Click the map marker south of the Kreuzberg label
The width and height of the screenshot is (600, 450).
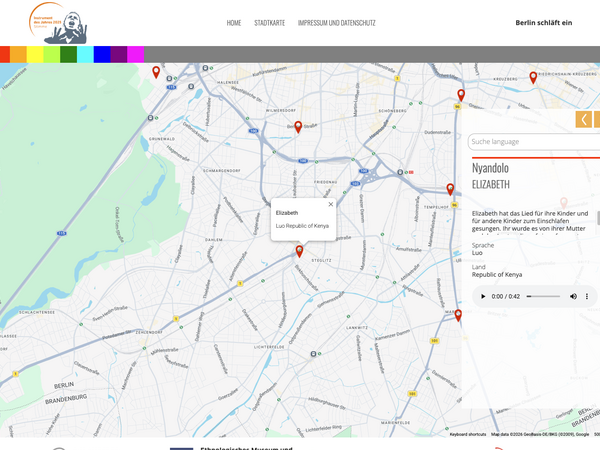point(461,95)
